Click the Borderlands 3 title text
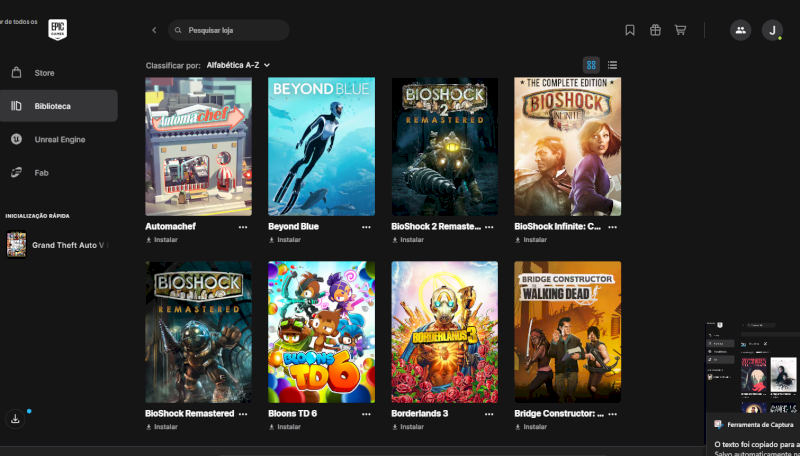 419,414
